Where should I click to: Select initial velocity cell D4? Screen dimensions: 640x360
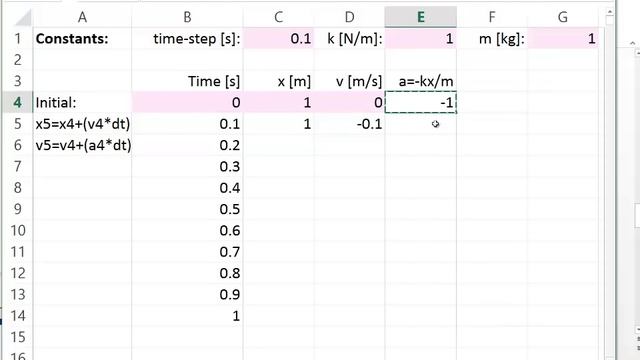pos(349,102)
